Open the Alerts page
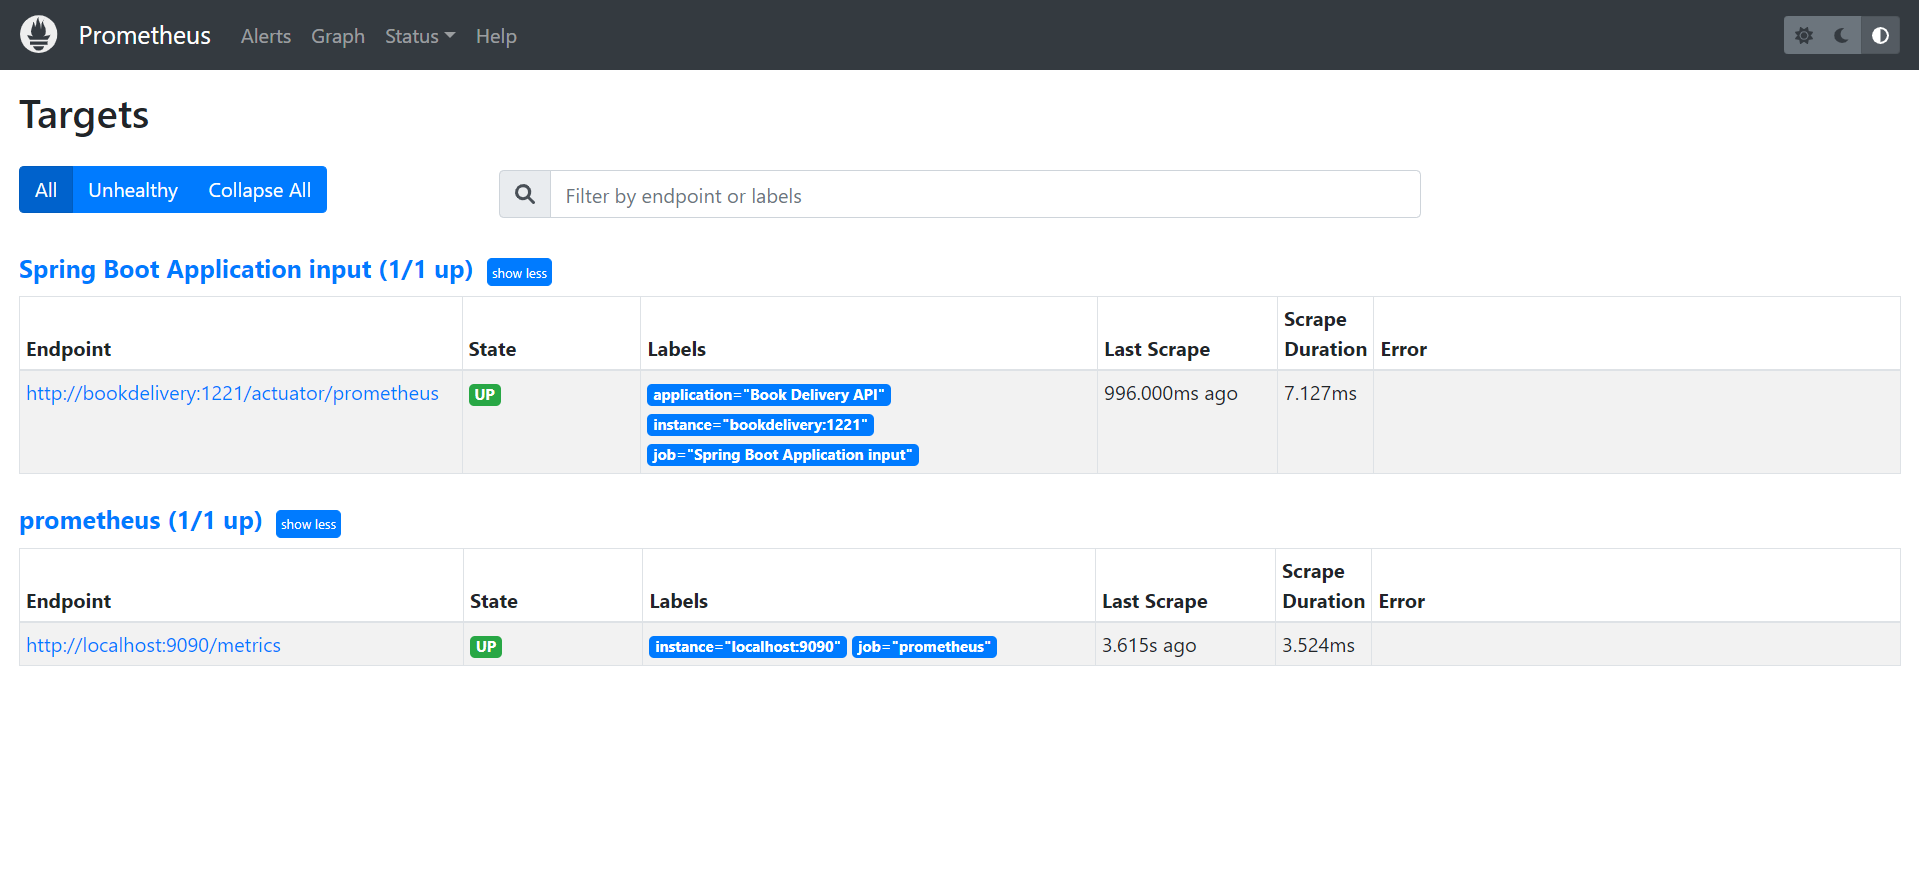 (266, 36)
